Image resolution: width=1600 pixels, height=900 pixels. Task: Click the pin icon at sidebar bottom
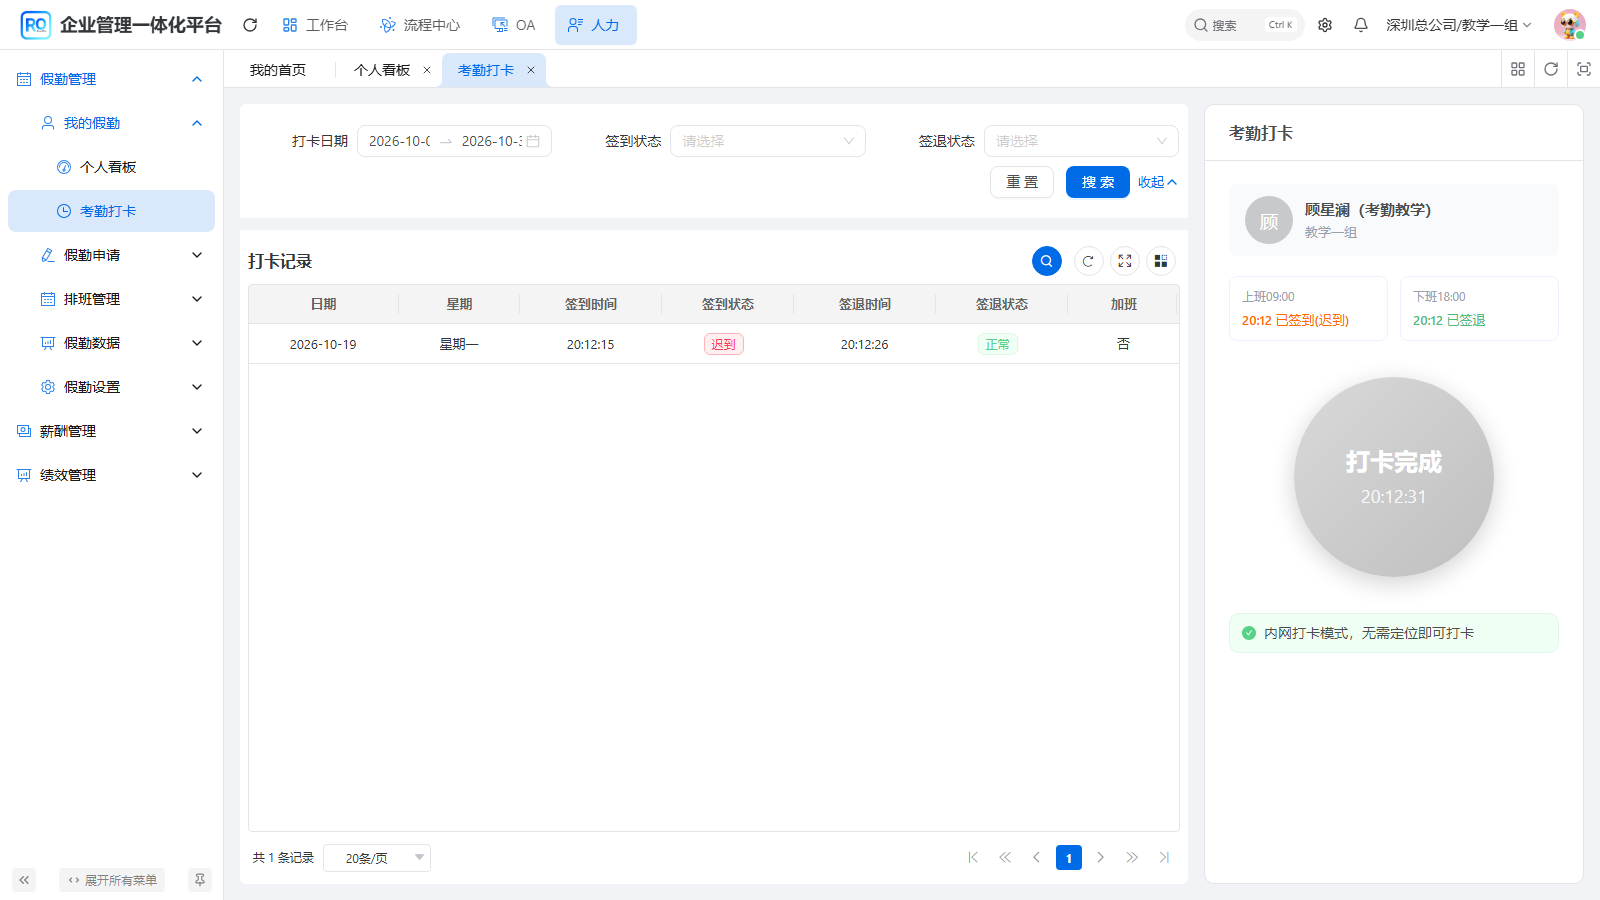coord(200,880)
